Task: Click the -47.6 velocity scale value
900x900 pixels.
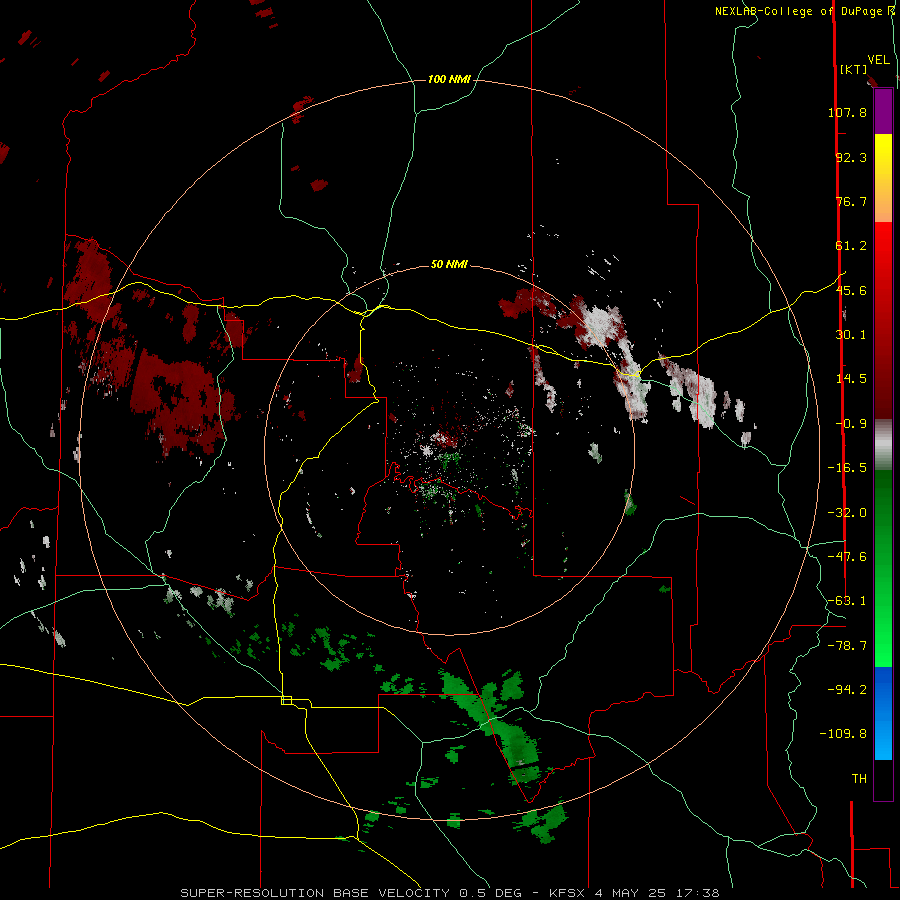Action: coord(847,557)
